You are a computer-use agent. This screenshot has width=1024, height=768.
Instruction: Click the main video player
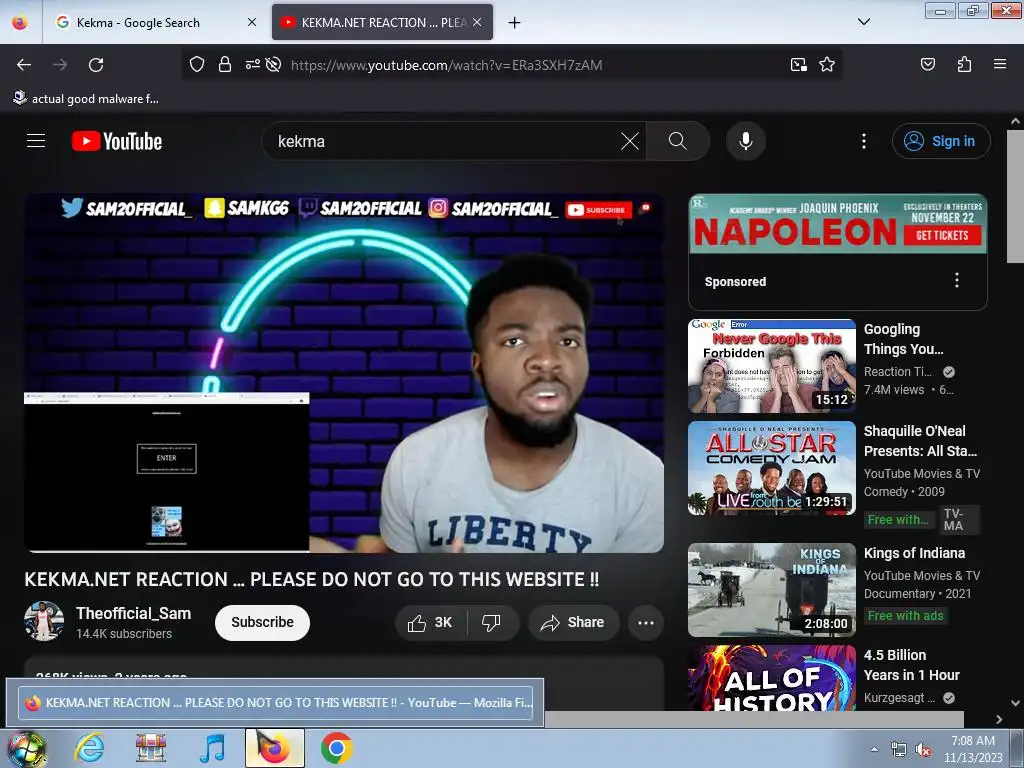coord(344,373)
